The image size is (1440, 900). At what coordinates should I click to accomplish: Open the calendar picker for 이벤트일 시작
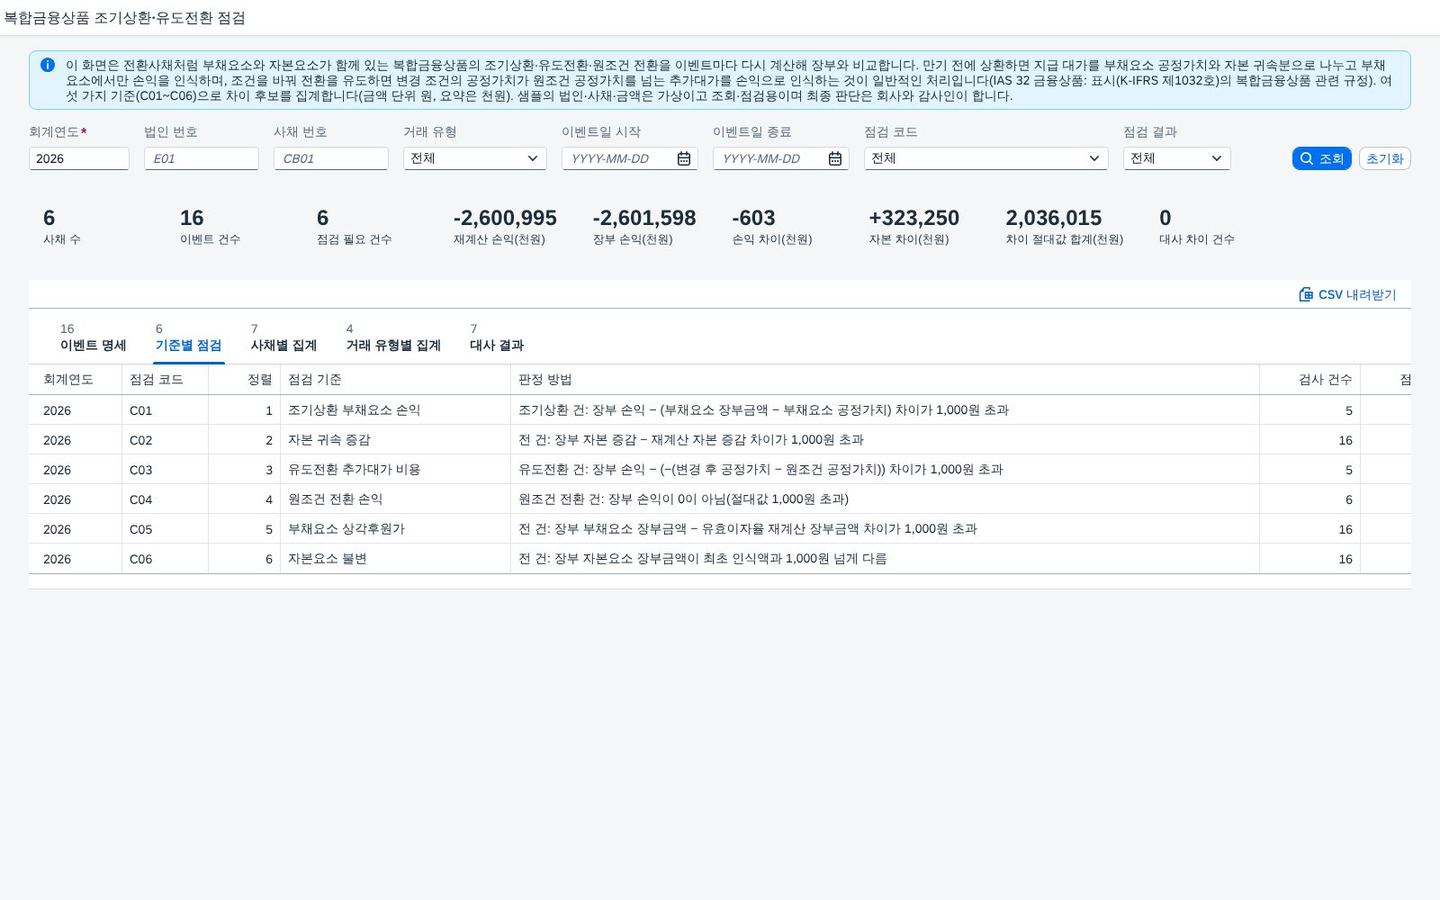click(684, 159)
